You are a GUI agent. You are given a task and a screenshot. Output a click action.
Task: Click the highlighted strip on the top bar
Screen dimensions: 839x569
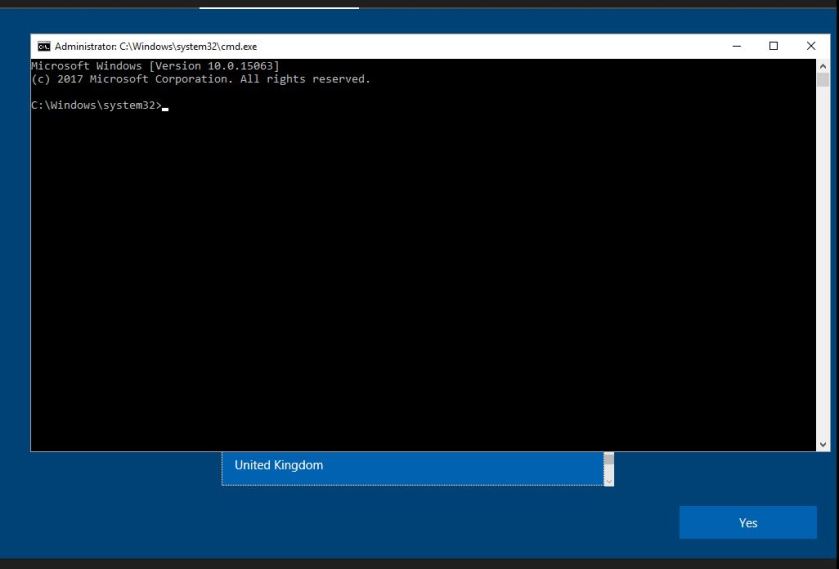click(x=278, y=5)
